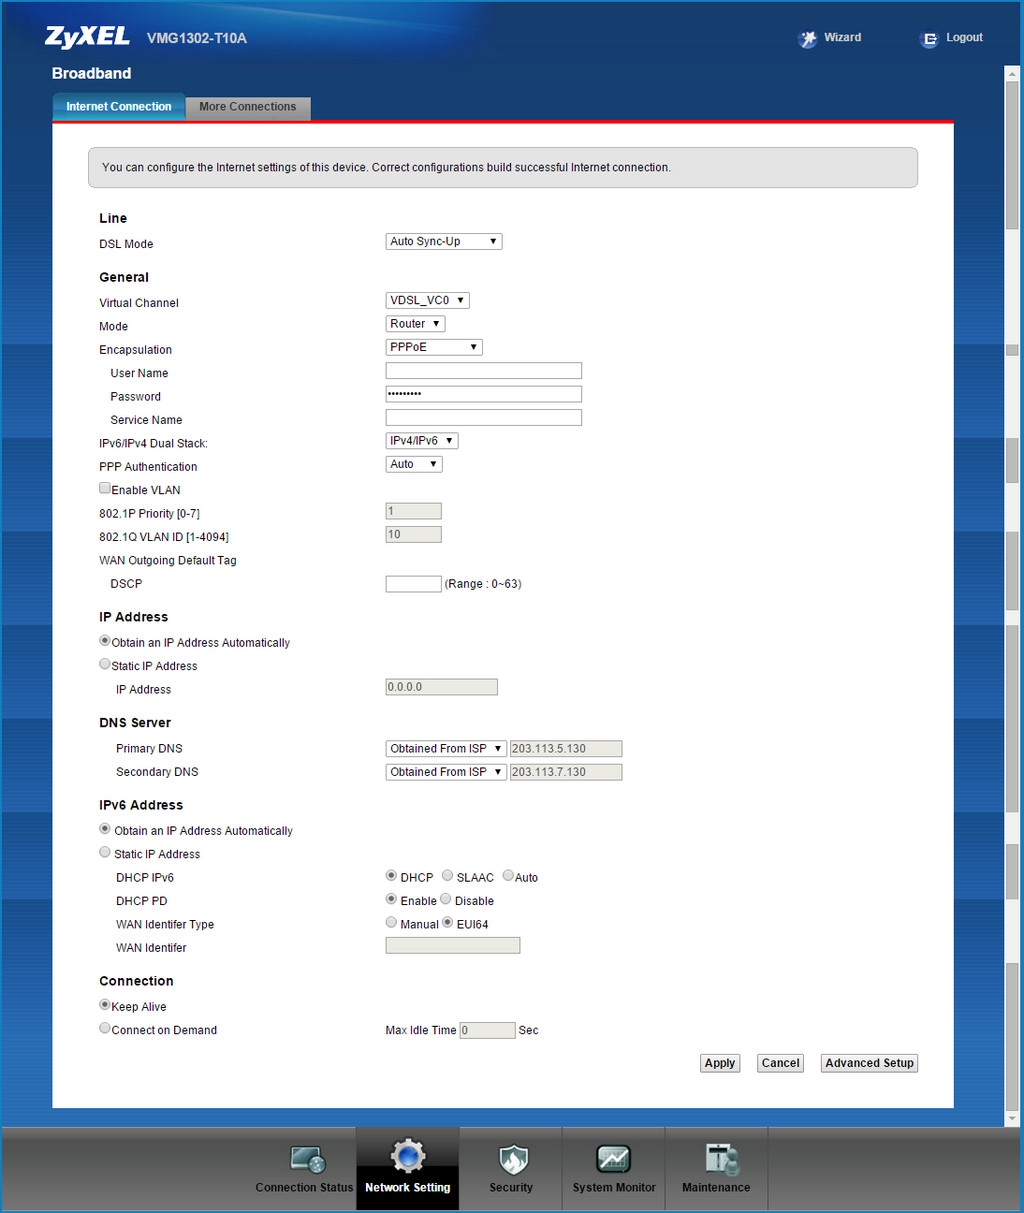The height and width of the screenshot is (1213, 1024).
Task: Select the Static IP Address radio under IP Address
Action: click(105, 664)
